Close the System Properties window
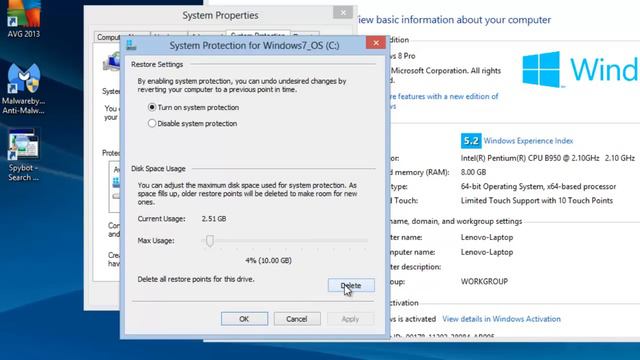Screen dimensions: 640x360 pos(343,13)
